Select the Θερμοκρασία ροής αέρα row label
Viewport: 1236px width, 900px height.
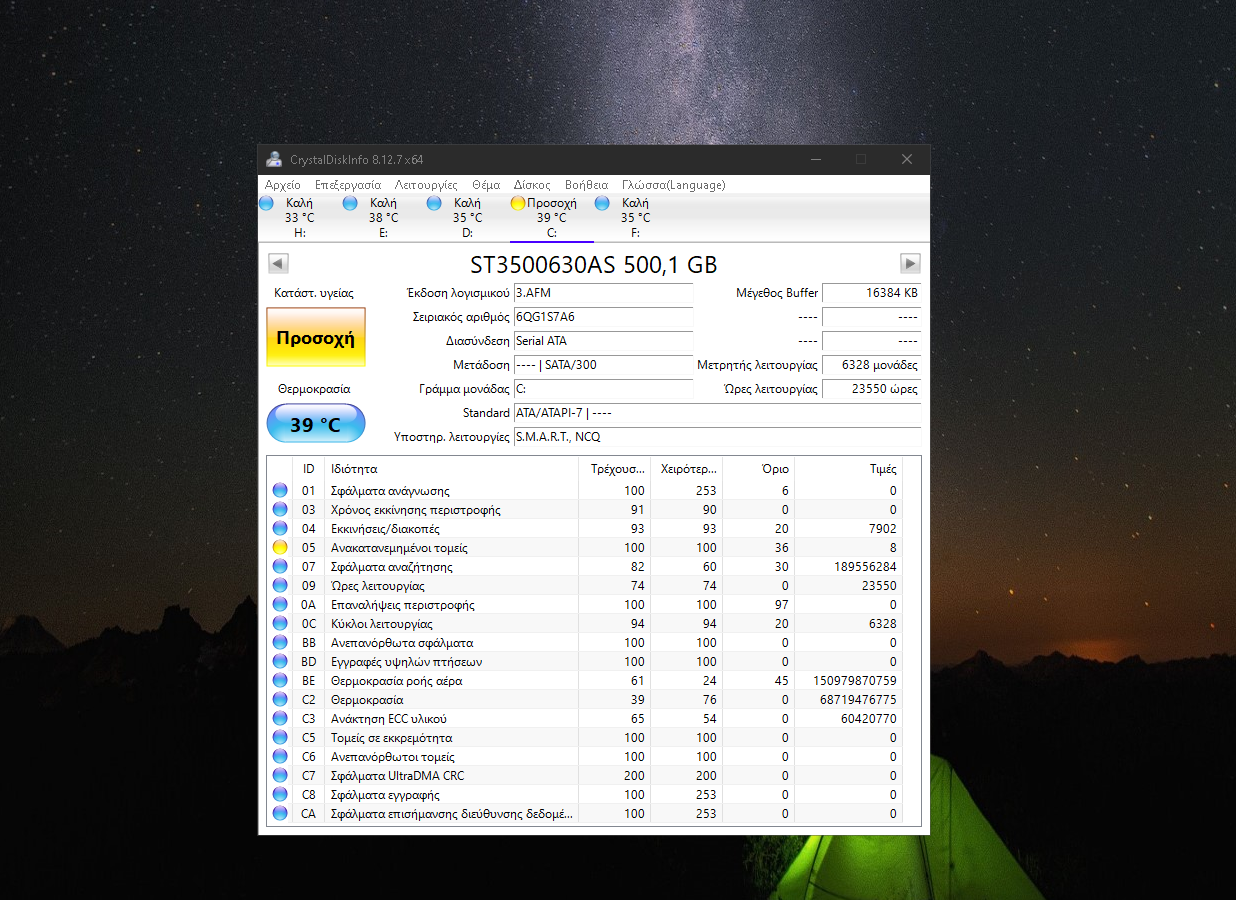pos(397,681)
